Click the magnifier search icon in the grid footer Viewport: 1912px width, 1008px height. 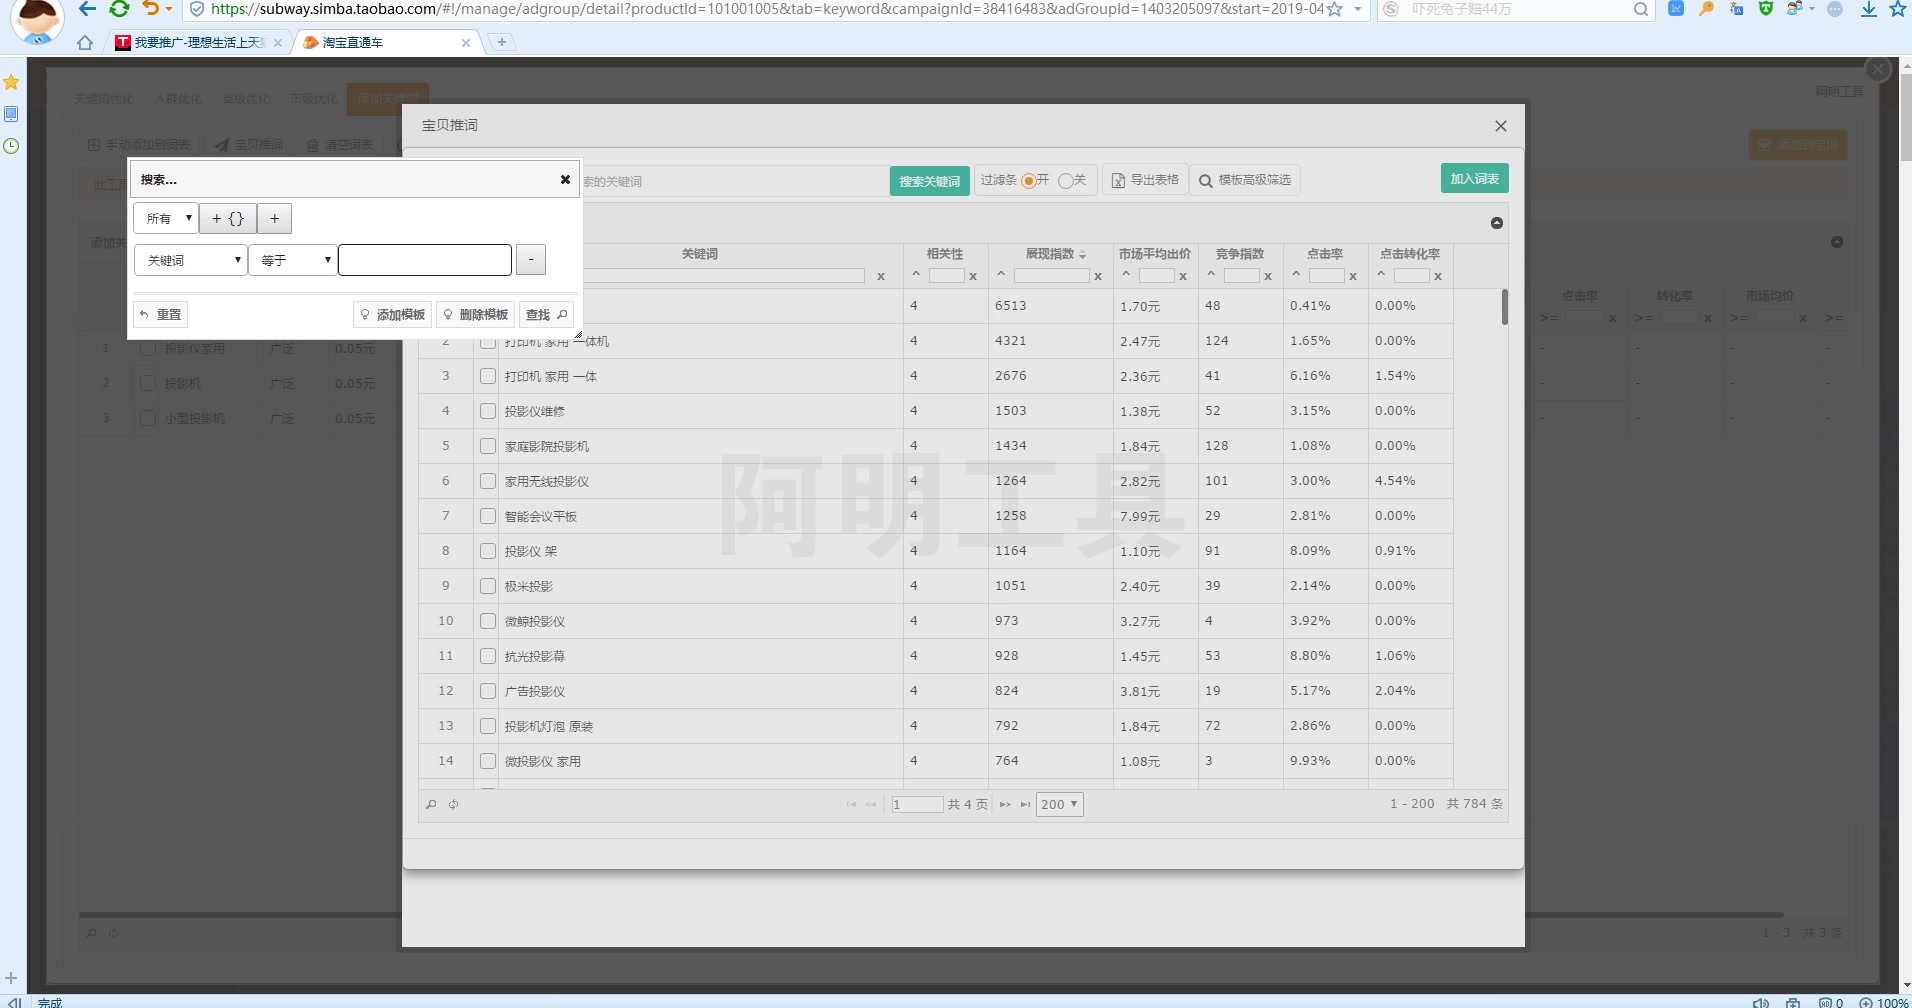(431, 804)
